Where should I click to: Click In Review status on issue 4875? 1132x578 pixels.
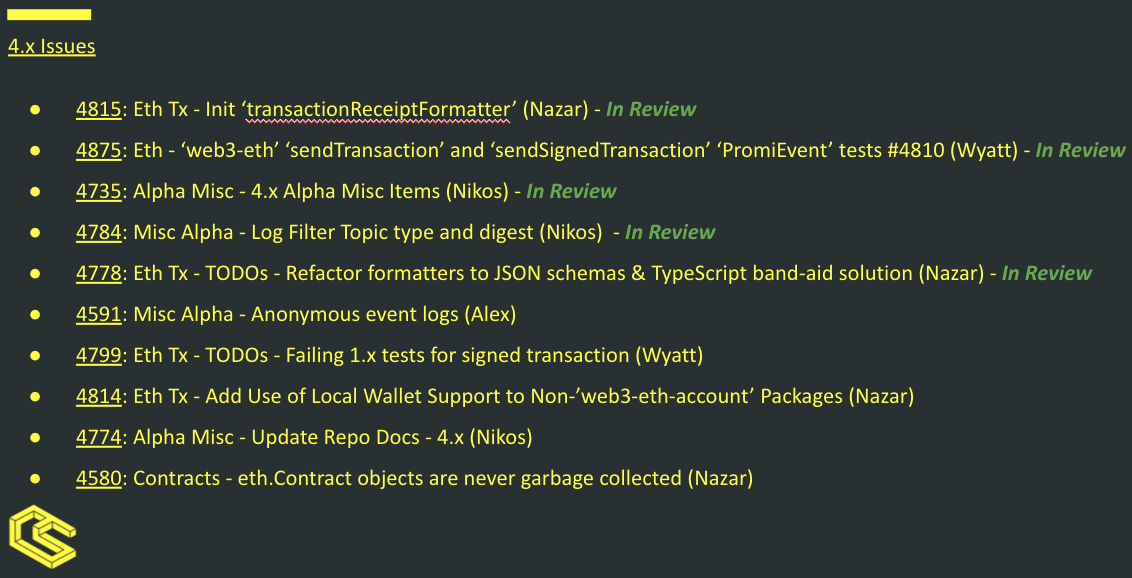[1080, 150]
